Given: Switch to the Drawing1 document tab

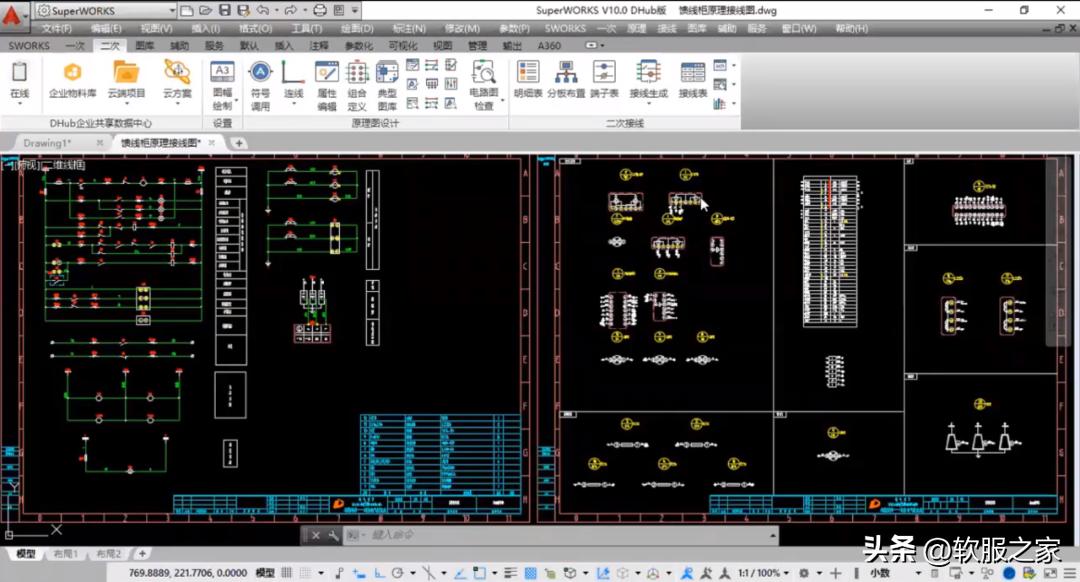Looking at the screenshot, I should click(x=48, y=143).
